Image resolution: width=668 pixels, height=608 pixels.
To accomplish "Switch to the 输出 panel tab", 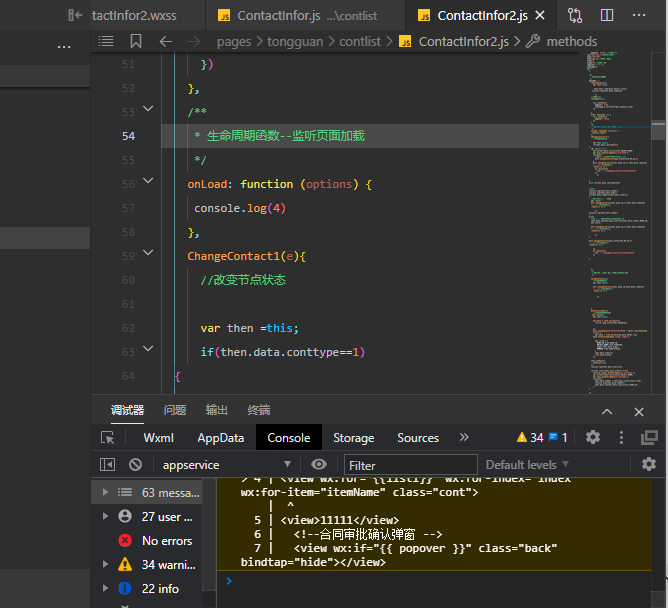I will pos(216,410).
